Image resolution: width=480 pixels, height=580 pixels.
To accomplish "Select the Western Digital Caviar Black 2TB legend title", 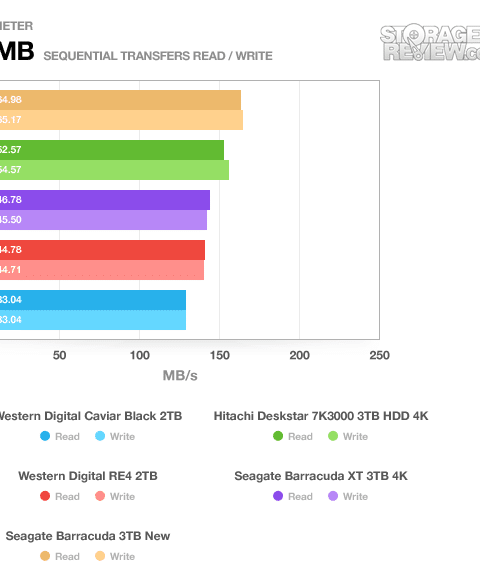I will pos(90,416).
